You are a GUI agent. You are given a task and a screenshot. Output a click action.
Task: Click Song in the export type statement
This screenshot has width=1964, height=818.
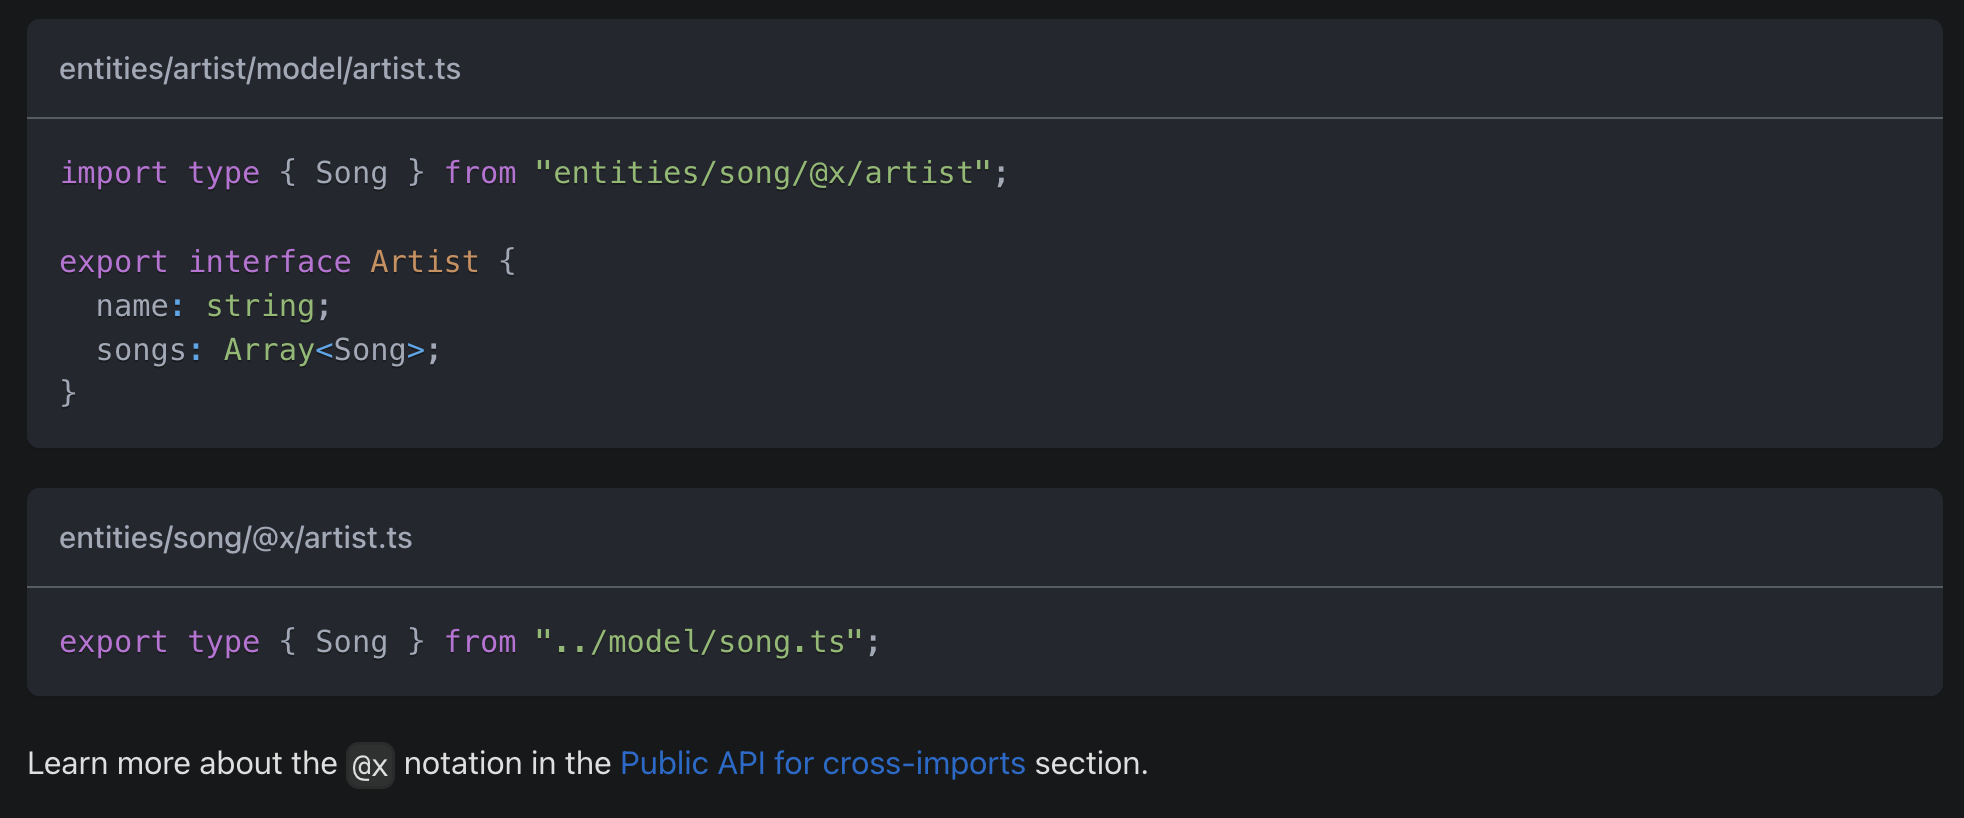(x=351, y=642)
